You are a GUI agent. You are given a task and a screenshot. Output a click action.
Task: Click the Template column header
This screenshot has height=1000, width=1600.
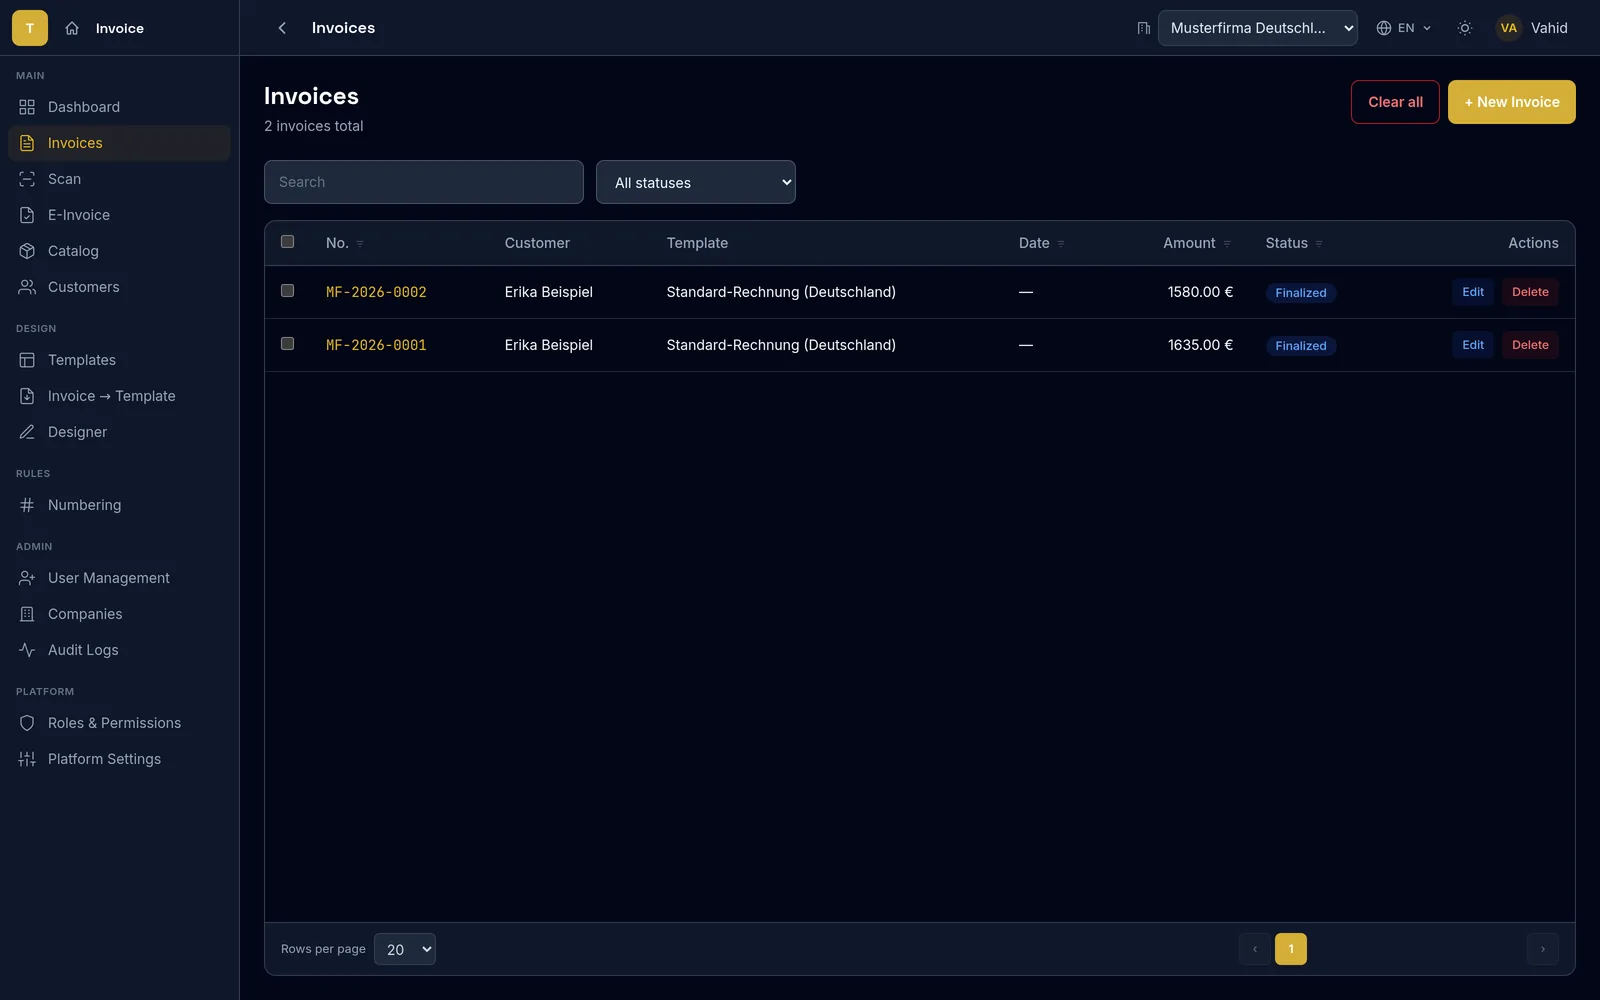point(697,243)
